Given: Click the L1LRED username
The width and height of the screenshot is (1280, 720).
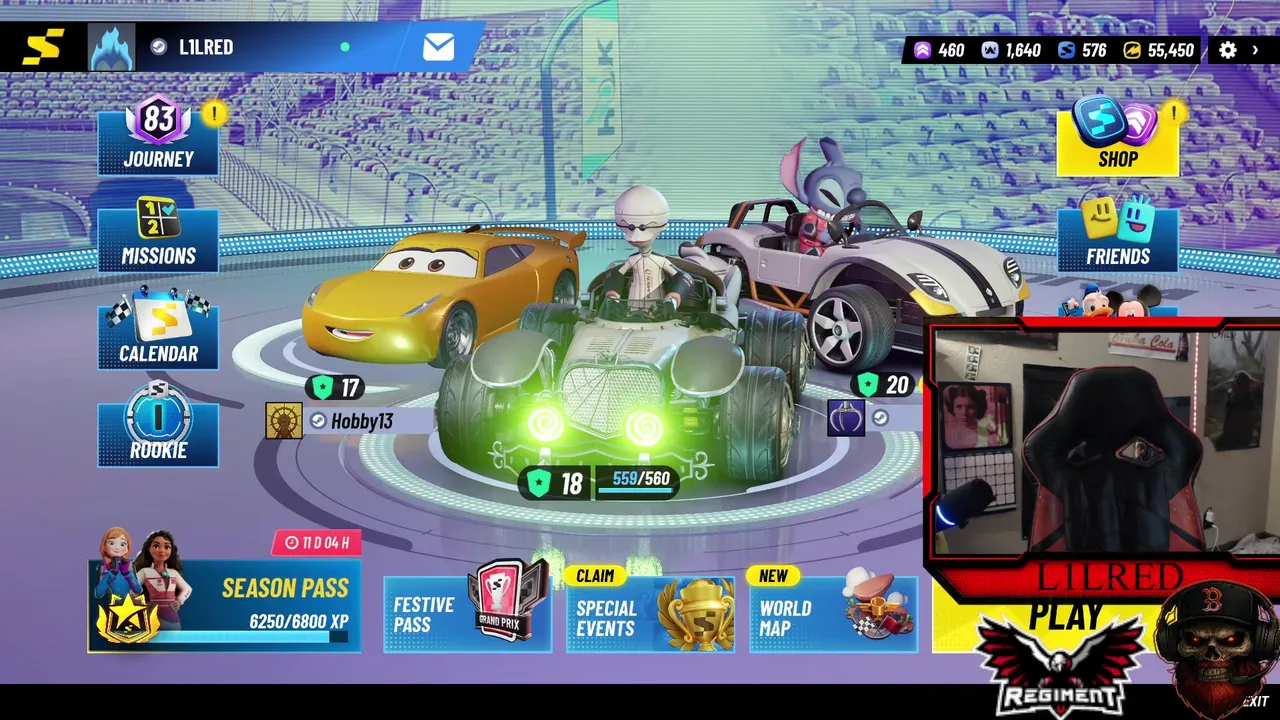Looking at the screenshot, I should [x=206, y=47].
